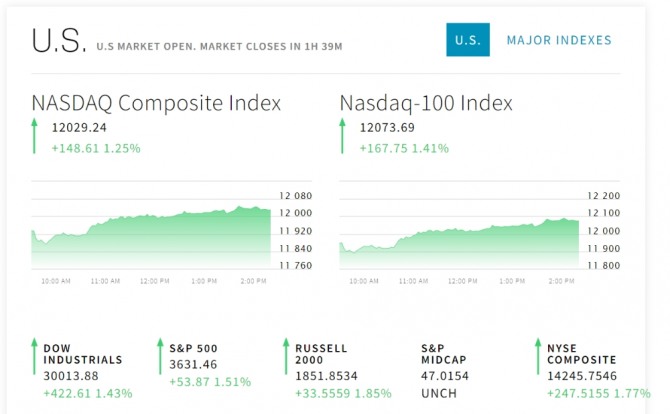
Task: Select the U.S. tab button
Action: tap(467, 41)
